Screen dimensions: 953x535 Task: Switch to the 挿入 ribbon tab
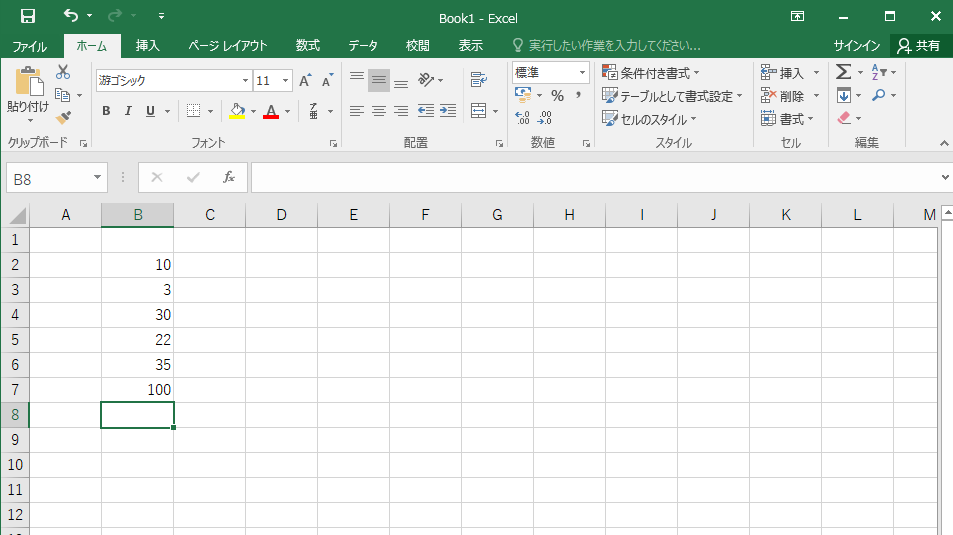click(x=147, y=46)
